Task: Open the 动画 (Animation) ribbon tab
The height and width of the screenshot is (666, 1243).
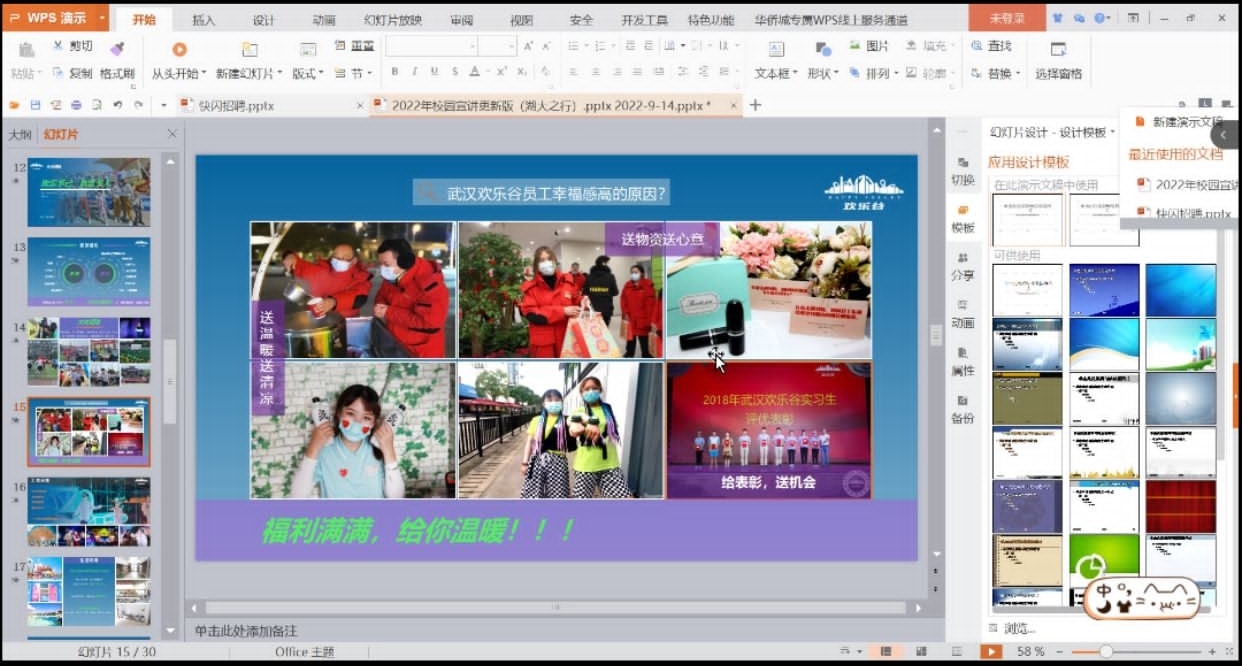Action: point(324,20)
